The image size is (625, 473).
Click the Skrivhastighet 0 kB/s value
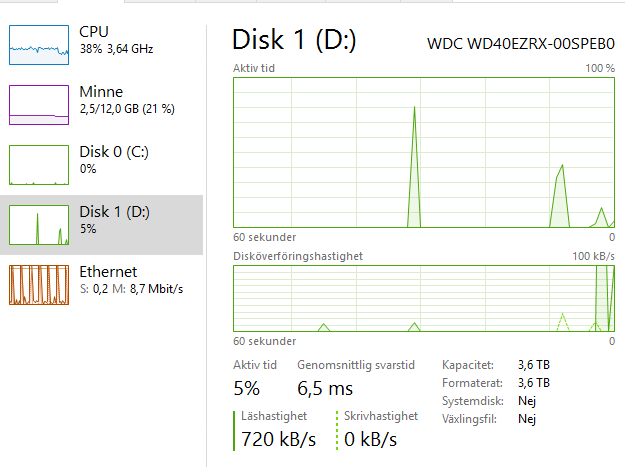click(x=370, y=439)
